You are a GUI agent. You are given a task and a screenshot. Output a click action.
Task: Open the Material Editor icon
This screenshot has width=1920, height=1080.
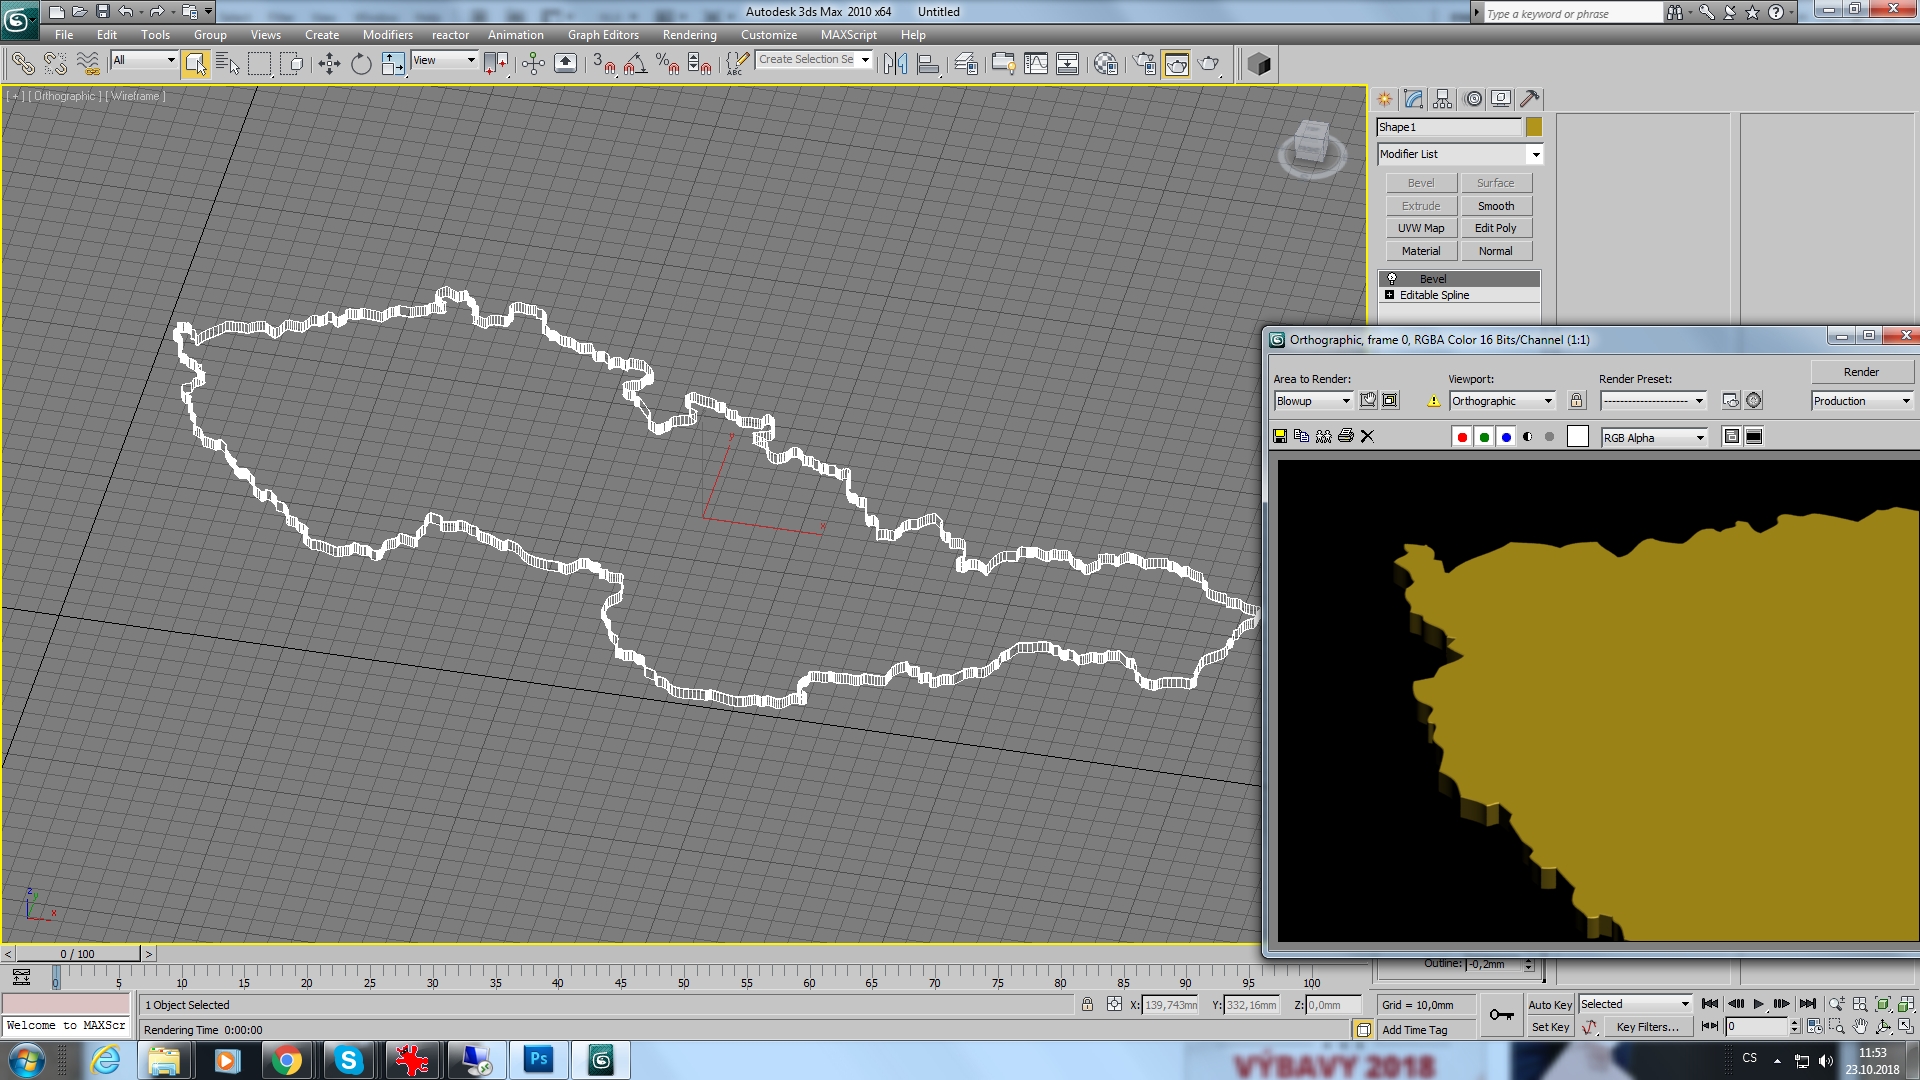(1105, 65)
